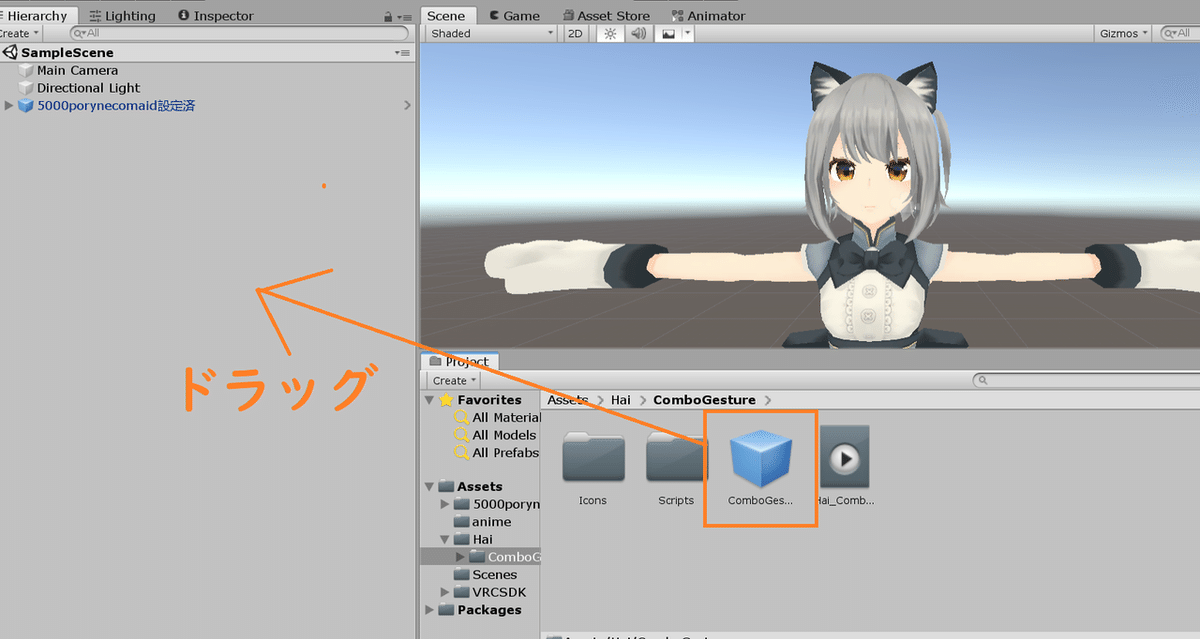Screen dimensions: 1200x639
Task: Collapse the Favorites group
Action: [430, 400]
